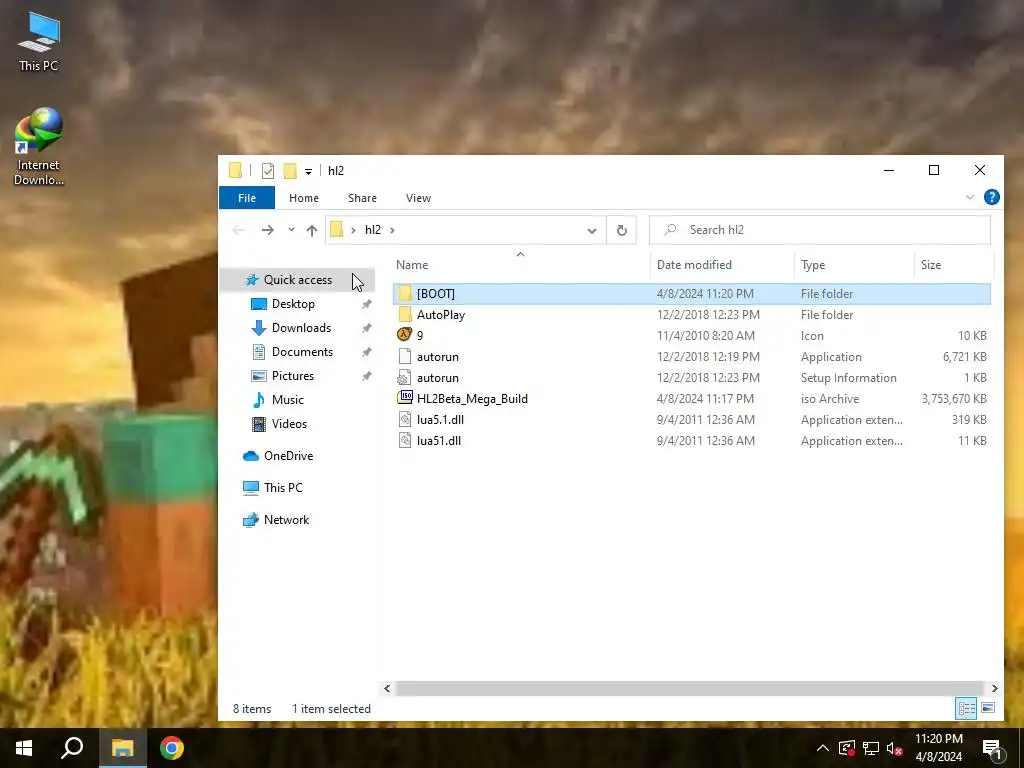1024x768 pixels.
Task: Show hidden tray icons chevron
Action: click(823, 748)
